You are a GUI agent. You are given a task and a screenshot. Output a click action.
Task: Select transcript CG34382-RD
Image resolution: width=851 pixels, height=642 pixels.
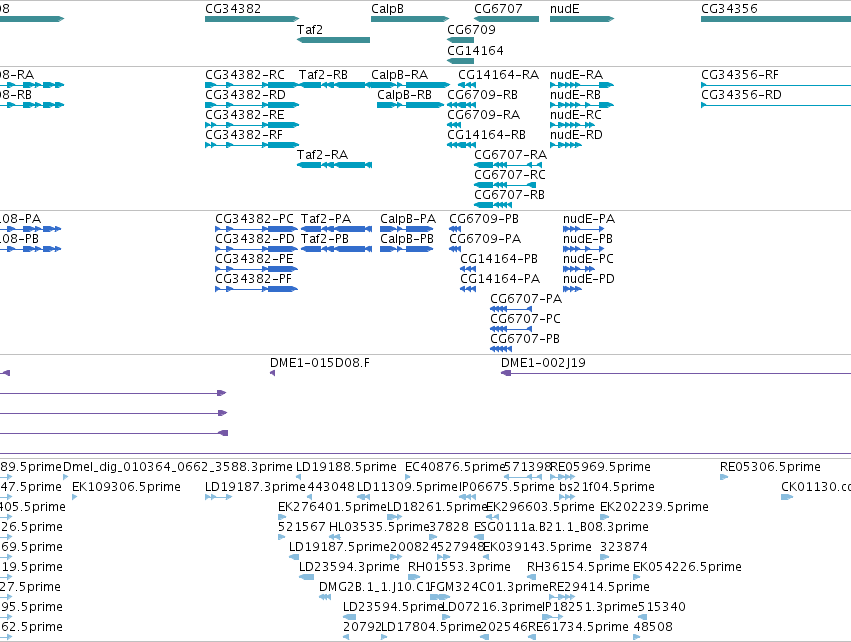click(x=245, y=94)
